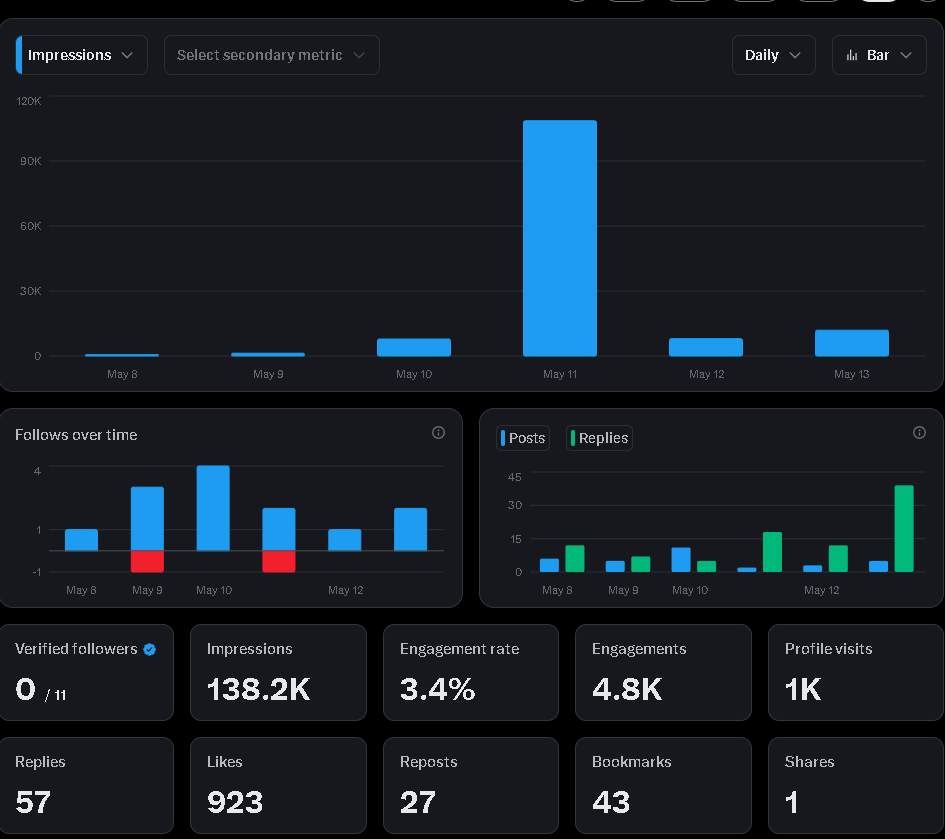Click the 45 y-axis label on the Posts/Replies chart
Viewport: 945px width, 839px height.
pyautogui.click(x=515, y=477)
